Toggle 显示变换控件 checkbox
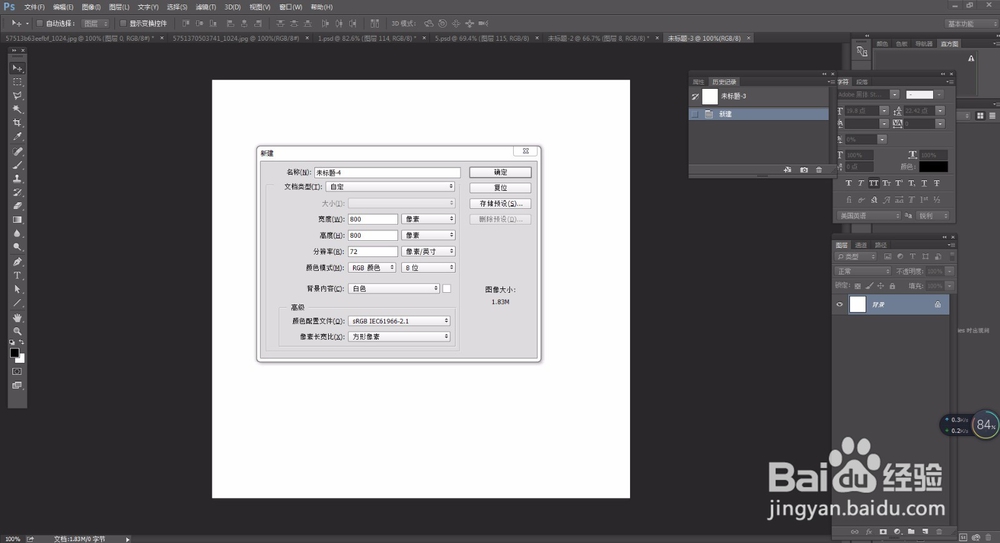1000x543 pixels. [123, 24]
